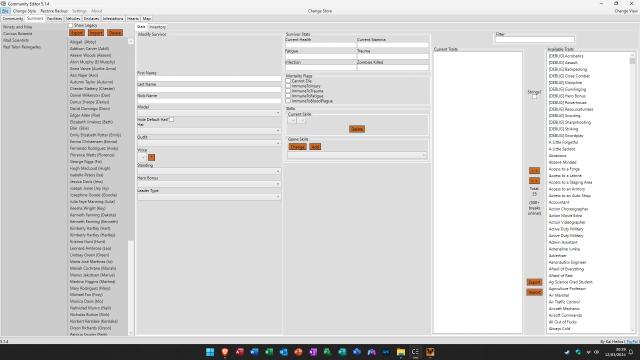This screenshot has height=360, width=640.
Task: Open the Inventory tab
Action: click(158, 27)
